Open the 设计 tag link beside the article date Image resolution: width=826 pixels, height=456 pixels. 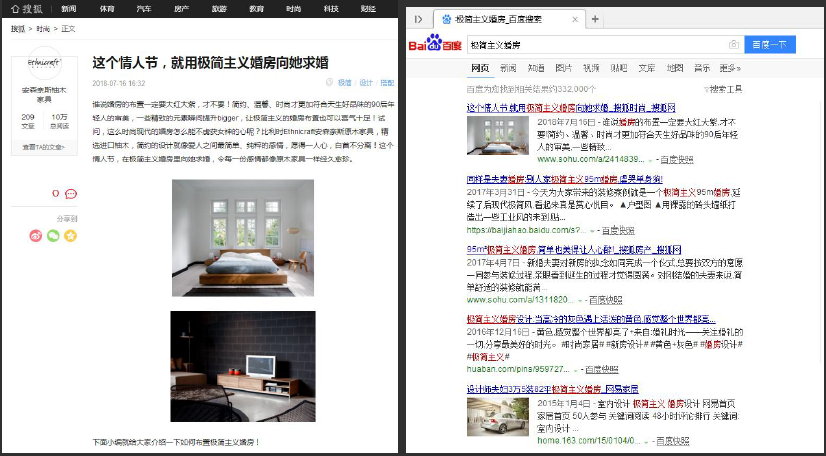(x=366, y=83)
